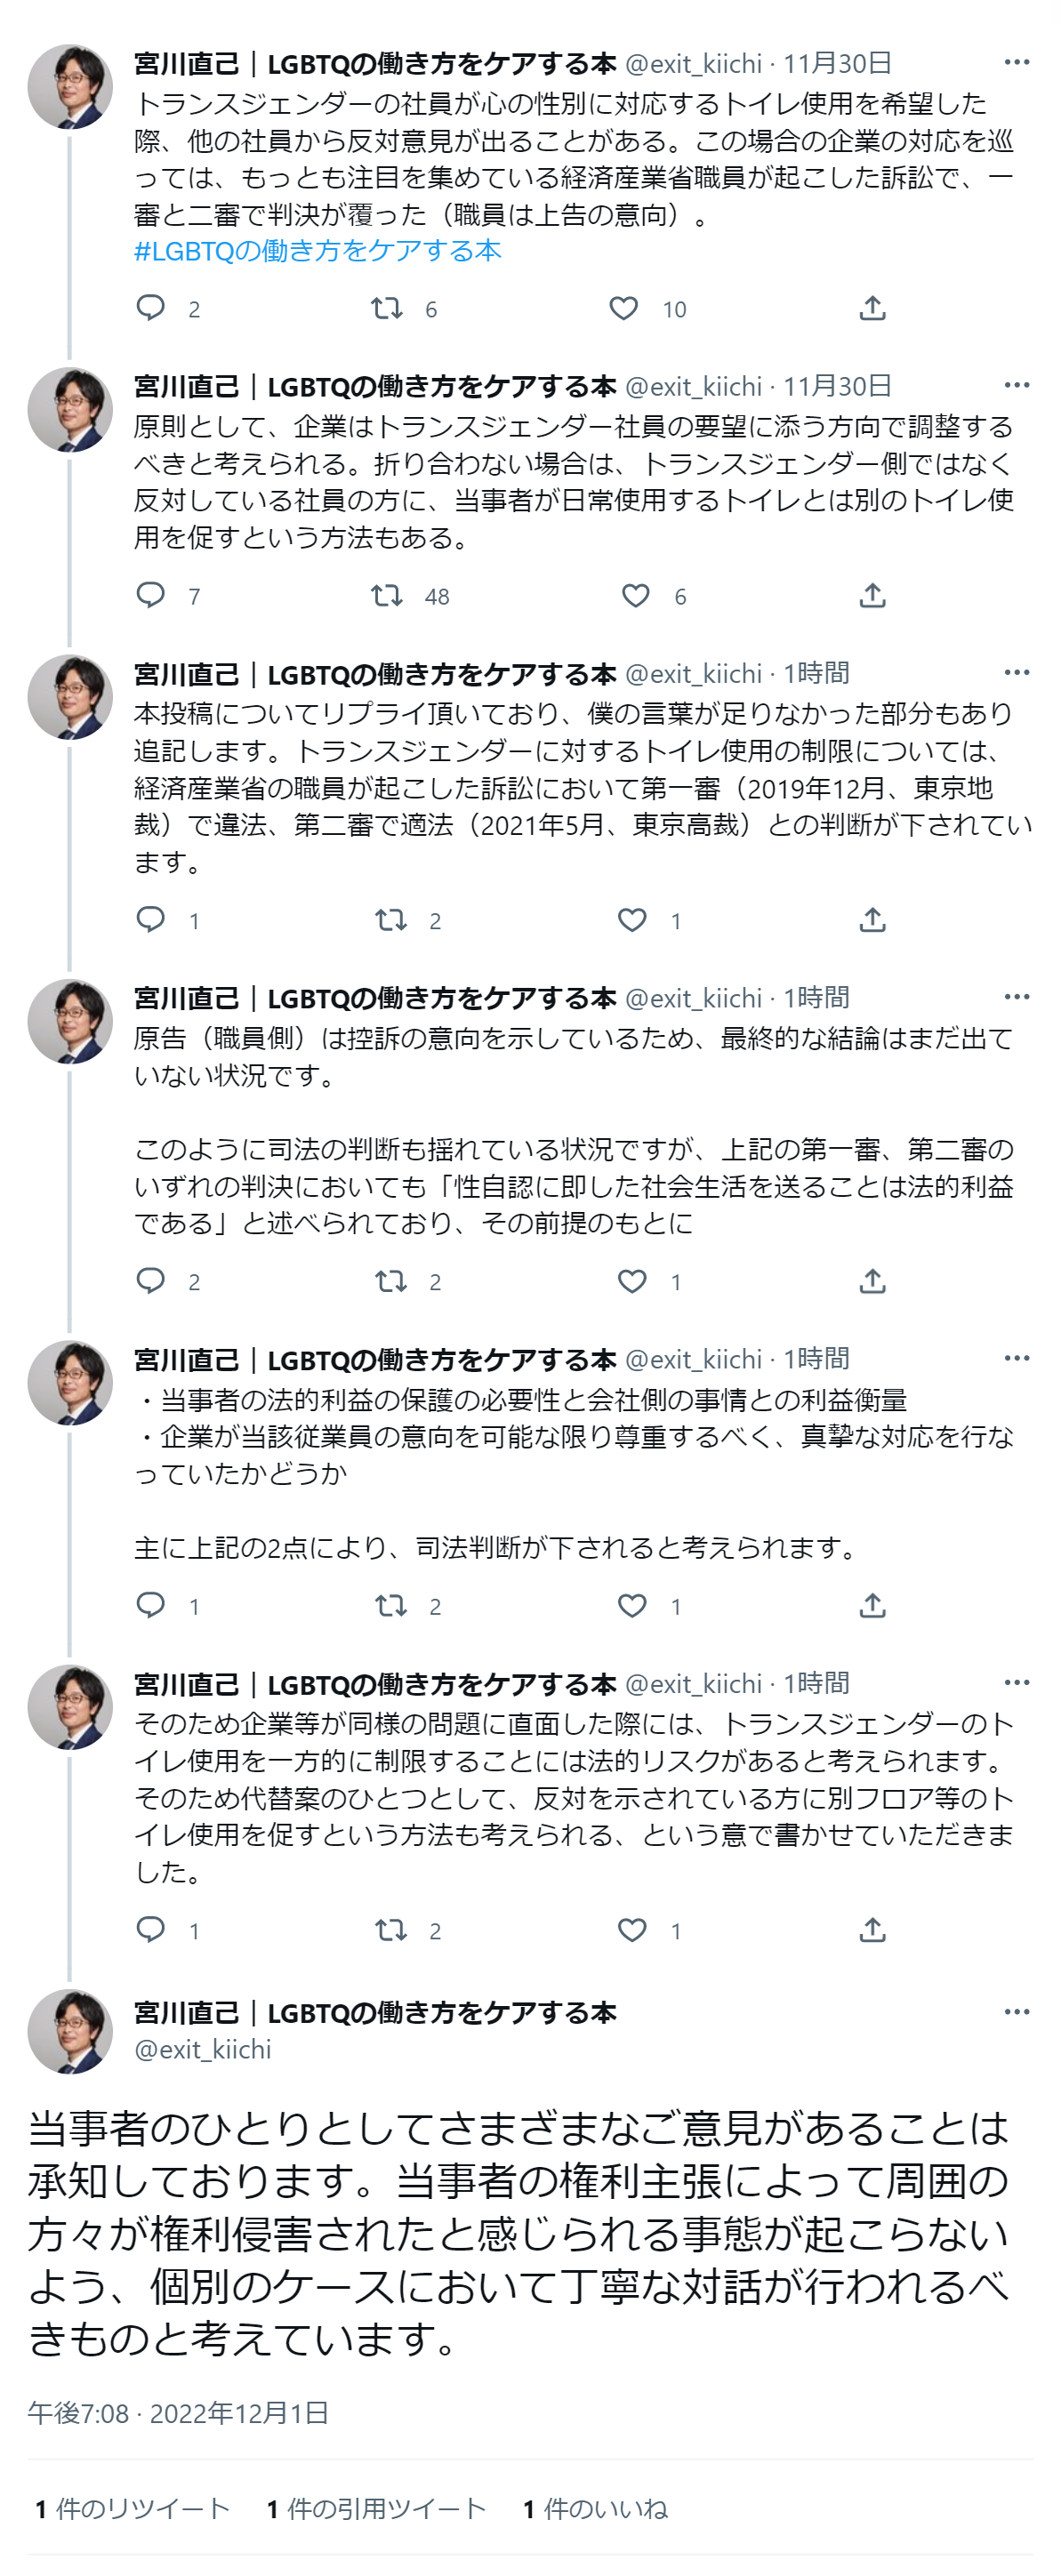Open more options on tweet starting 原則として
Image resolution: width=1061 pixels, height=2576 pixels.
[x=1017, y=385]
